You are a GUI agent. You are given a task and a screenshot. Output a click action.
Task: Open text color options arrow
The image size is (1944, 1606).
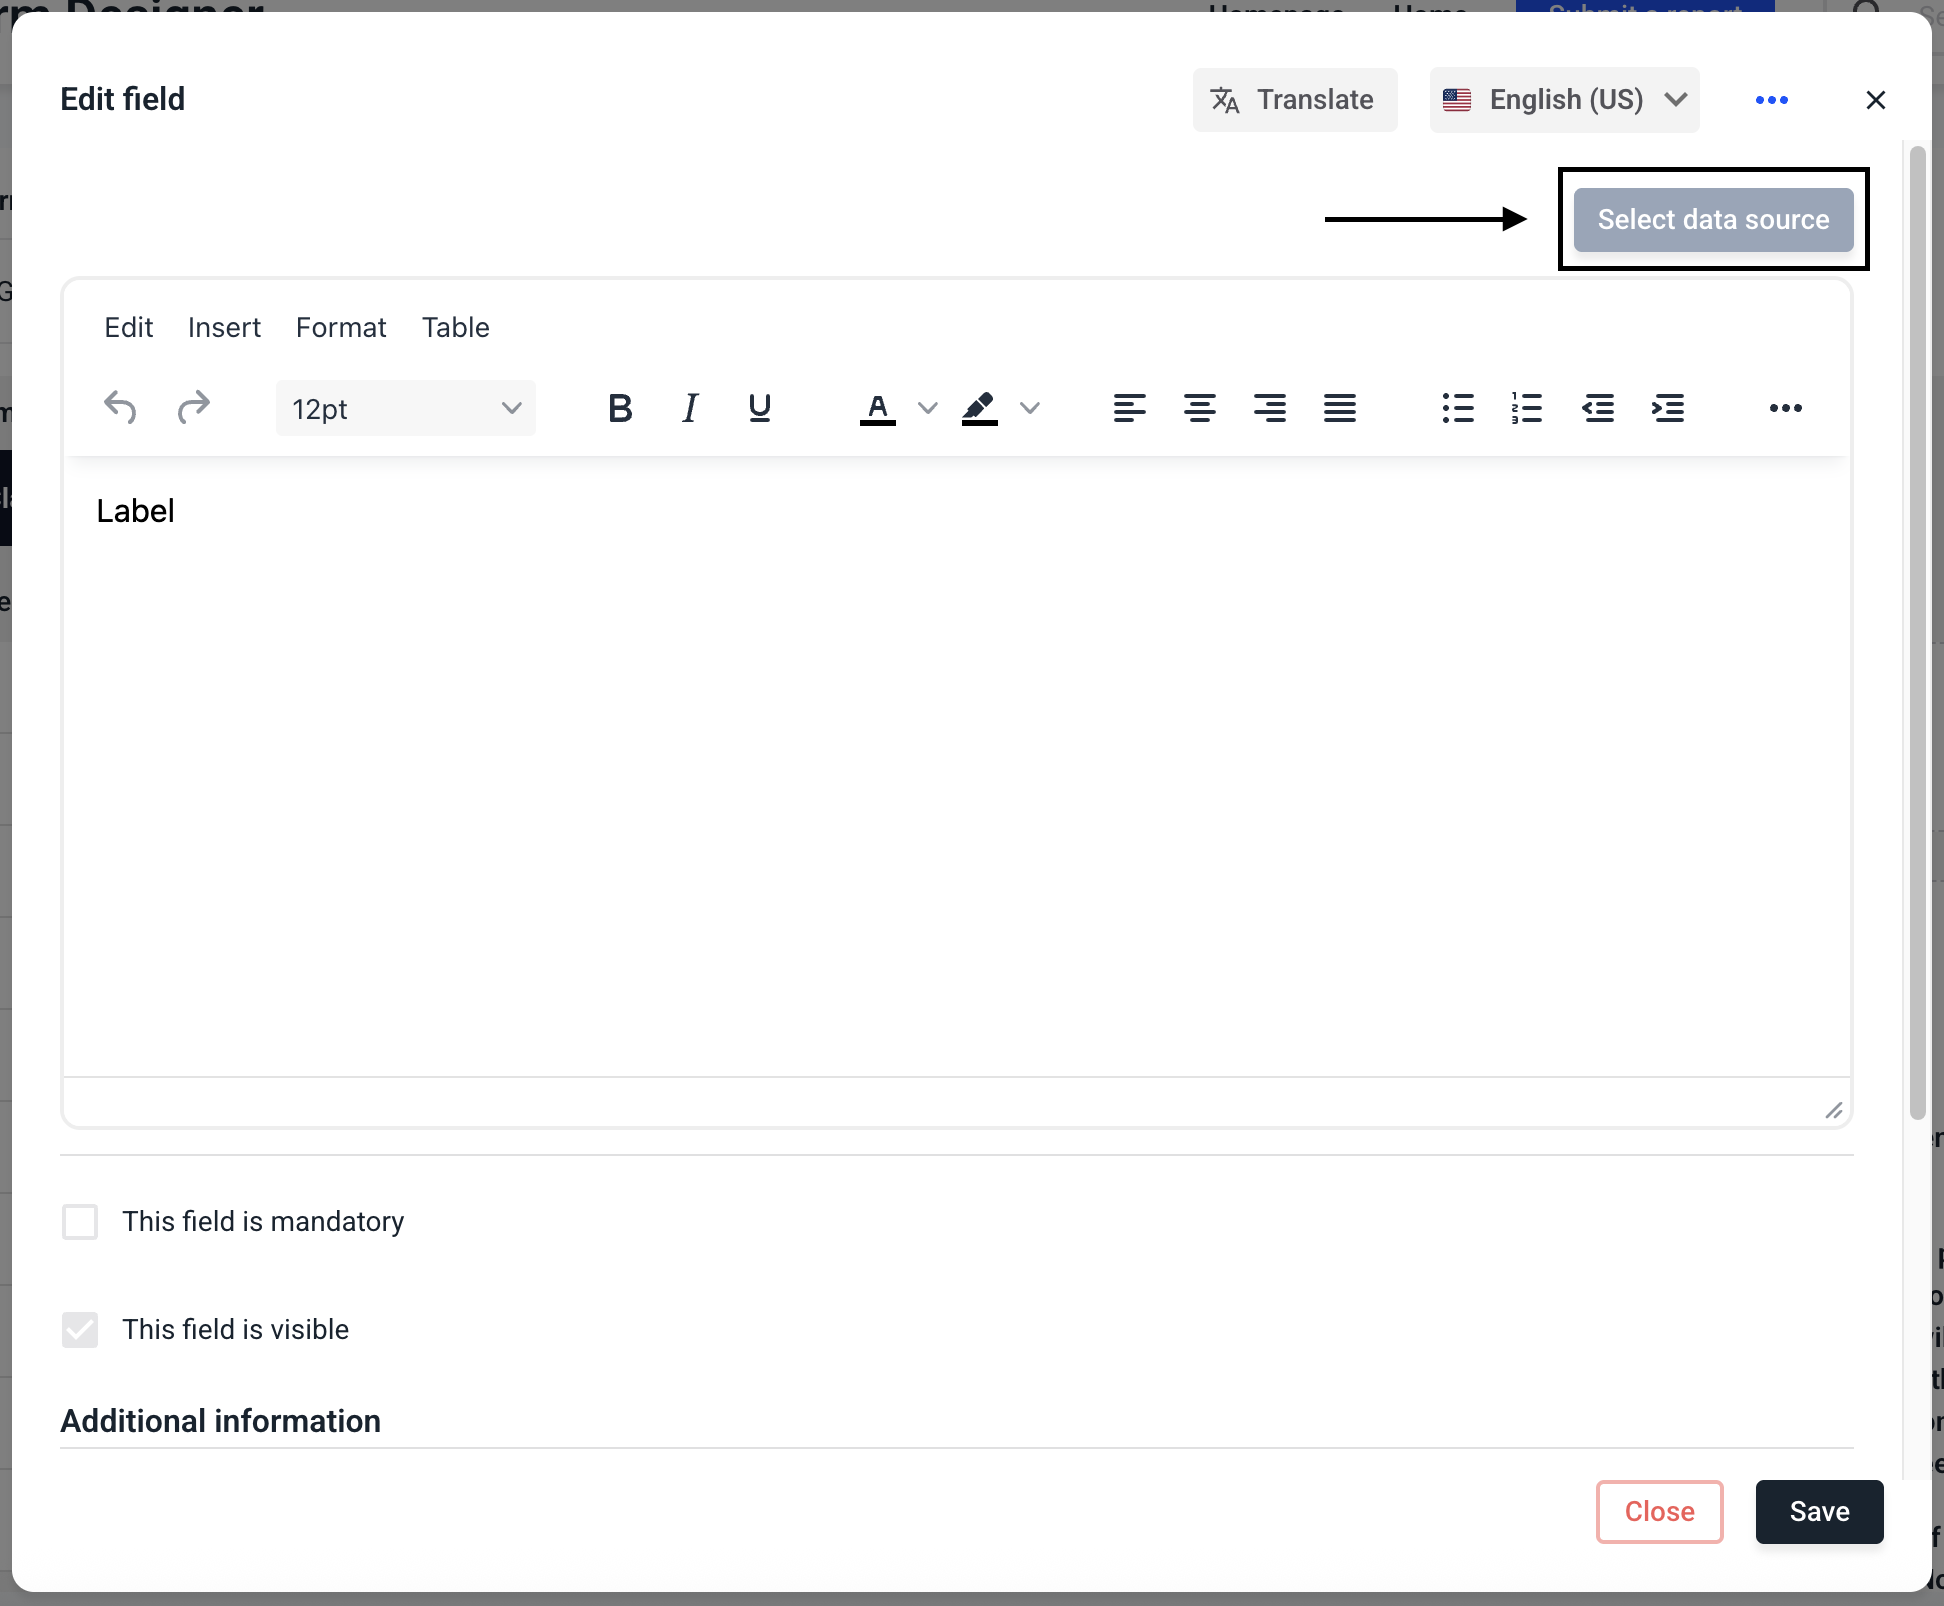coord(928,408)
